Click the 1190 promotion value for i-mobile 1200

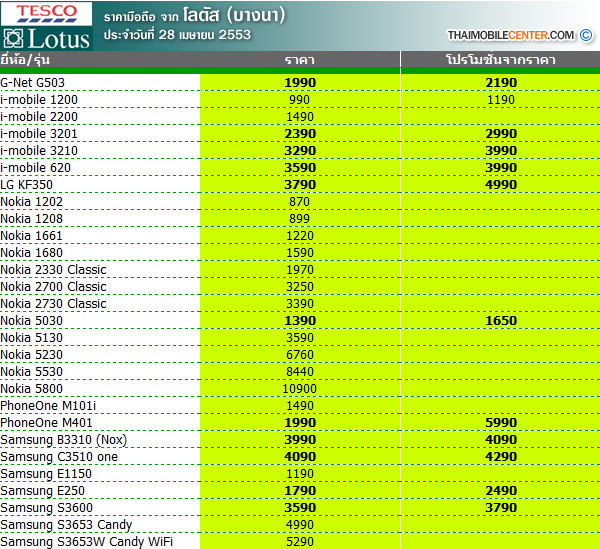[501, 100]
